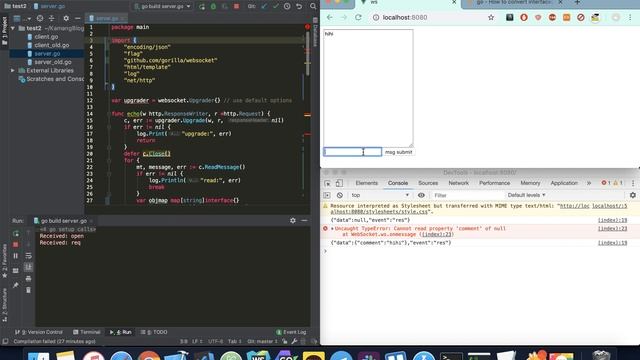Click the green Debug bug icon
The height and width of the screenshot is (360, 640).
[x=213, y=6]
